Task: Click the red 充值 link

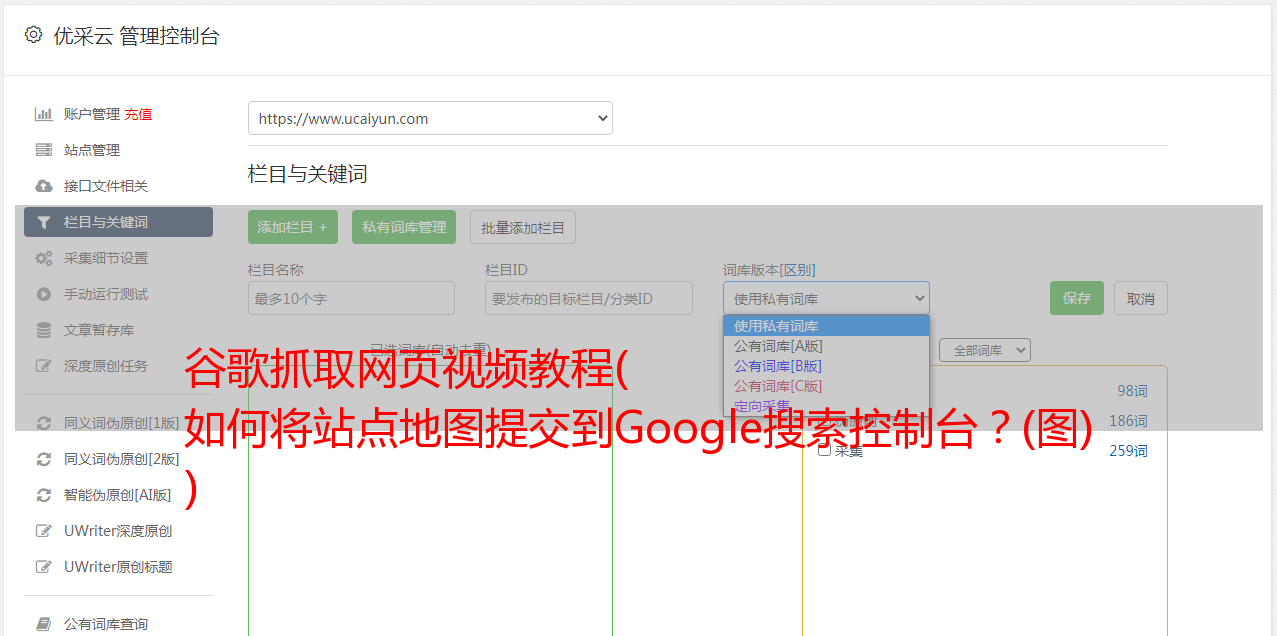Action: pos(138,114)
